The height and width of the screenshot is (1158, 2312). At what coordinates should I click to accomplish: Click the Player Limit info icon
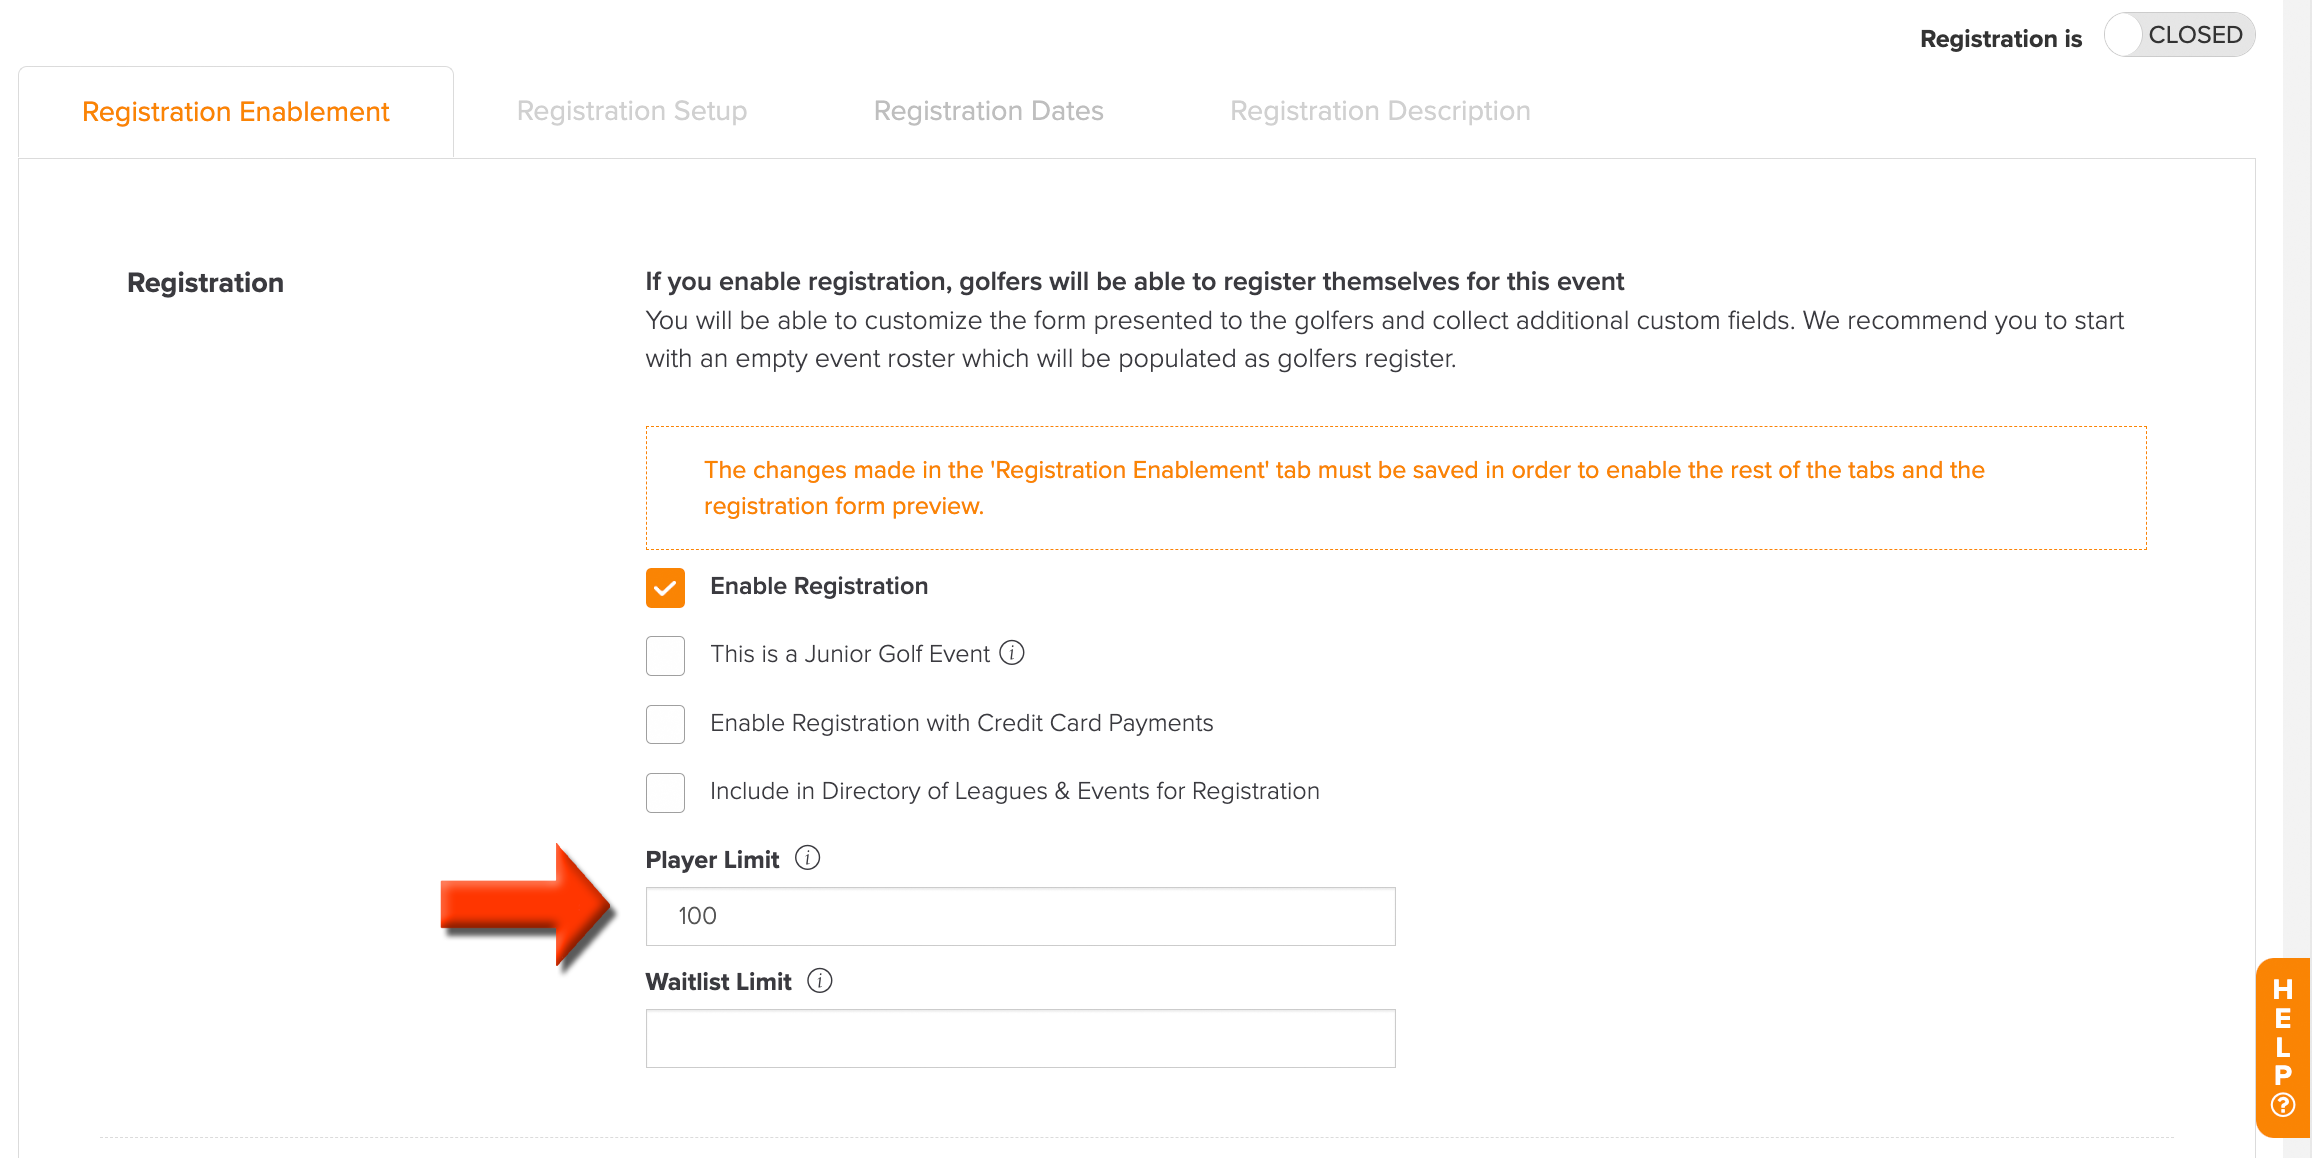tap(807, 858)
